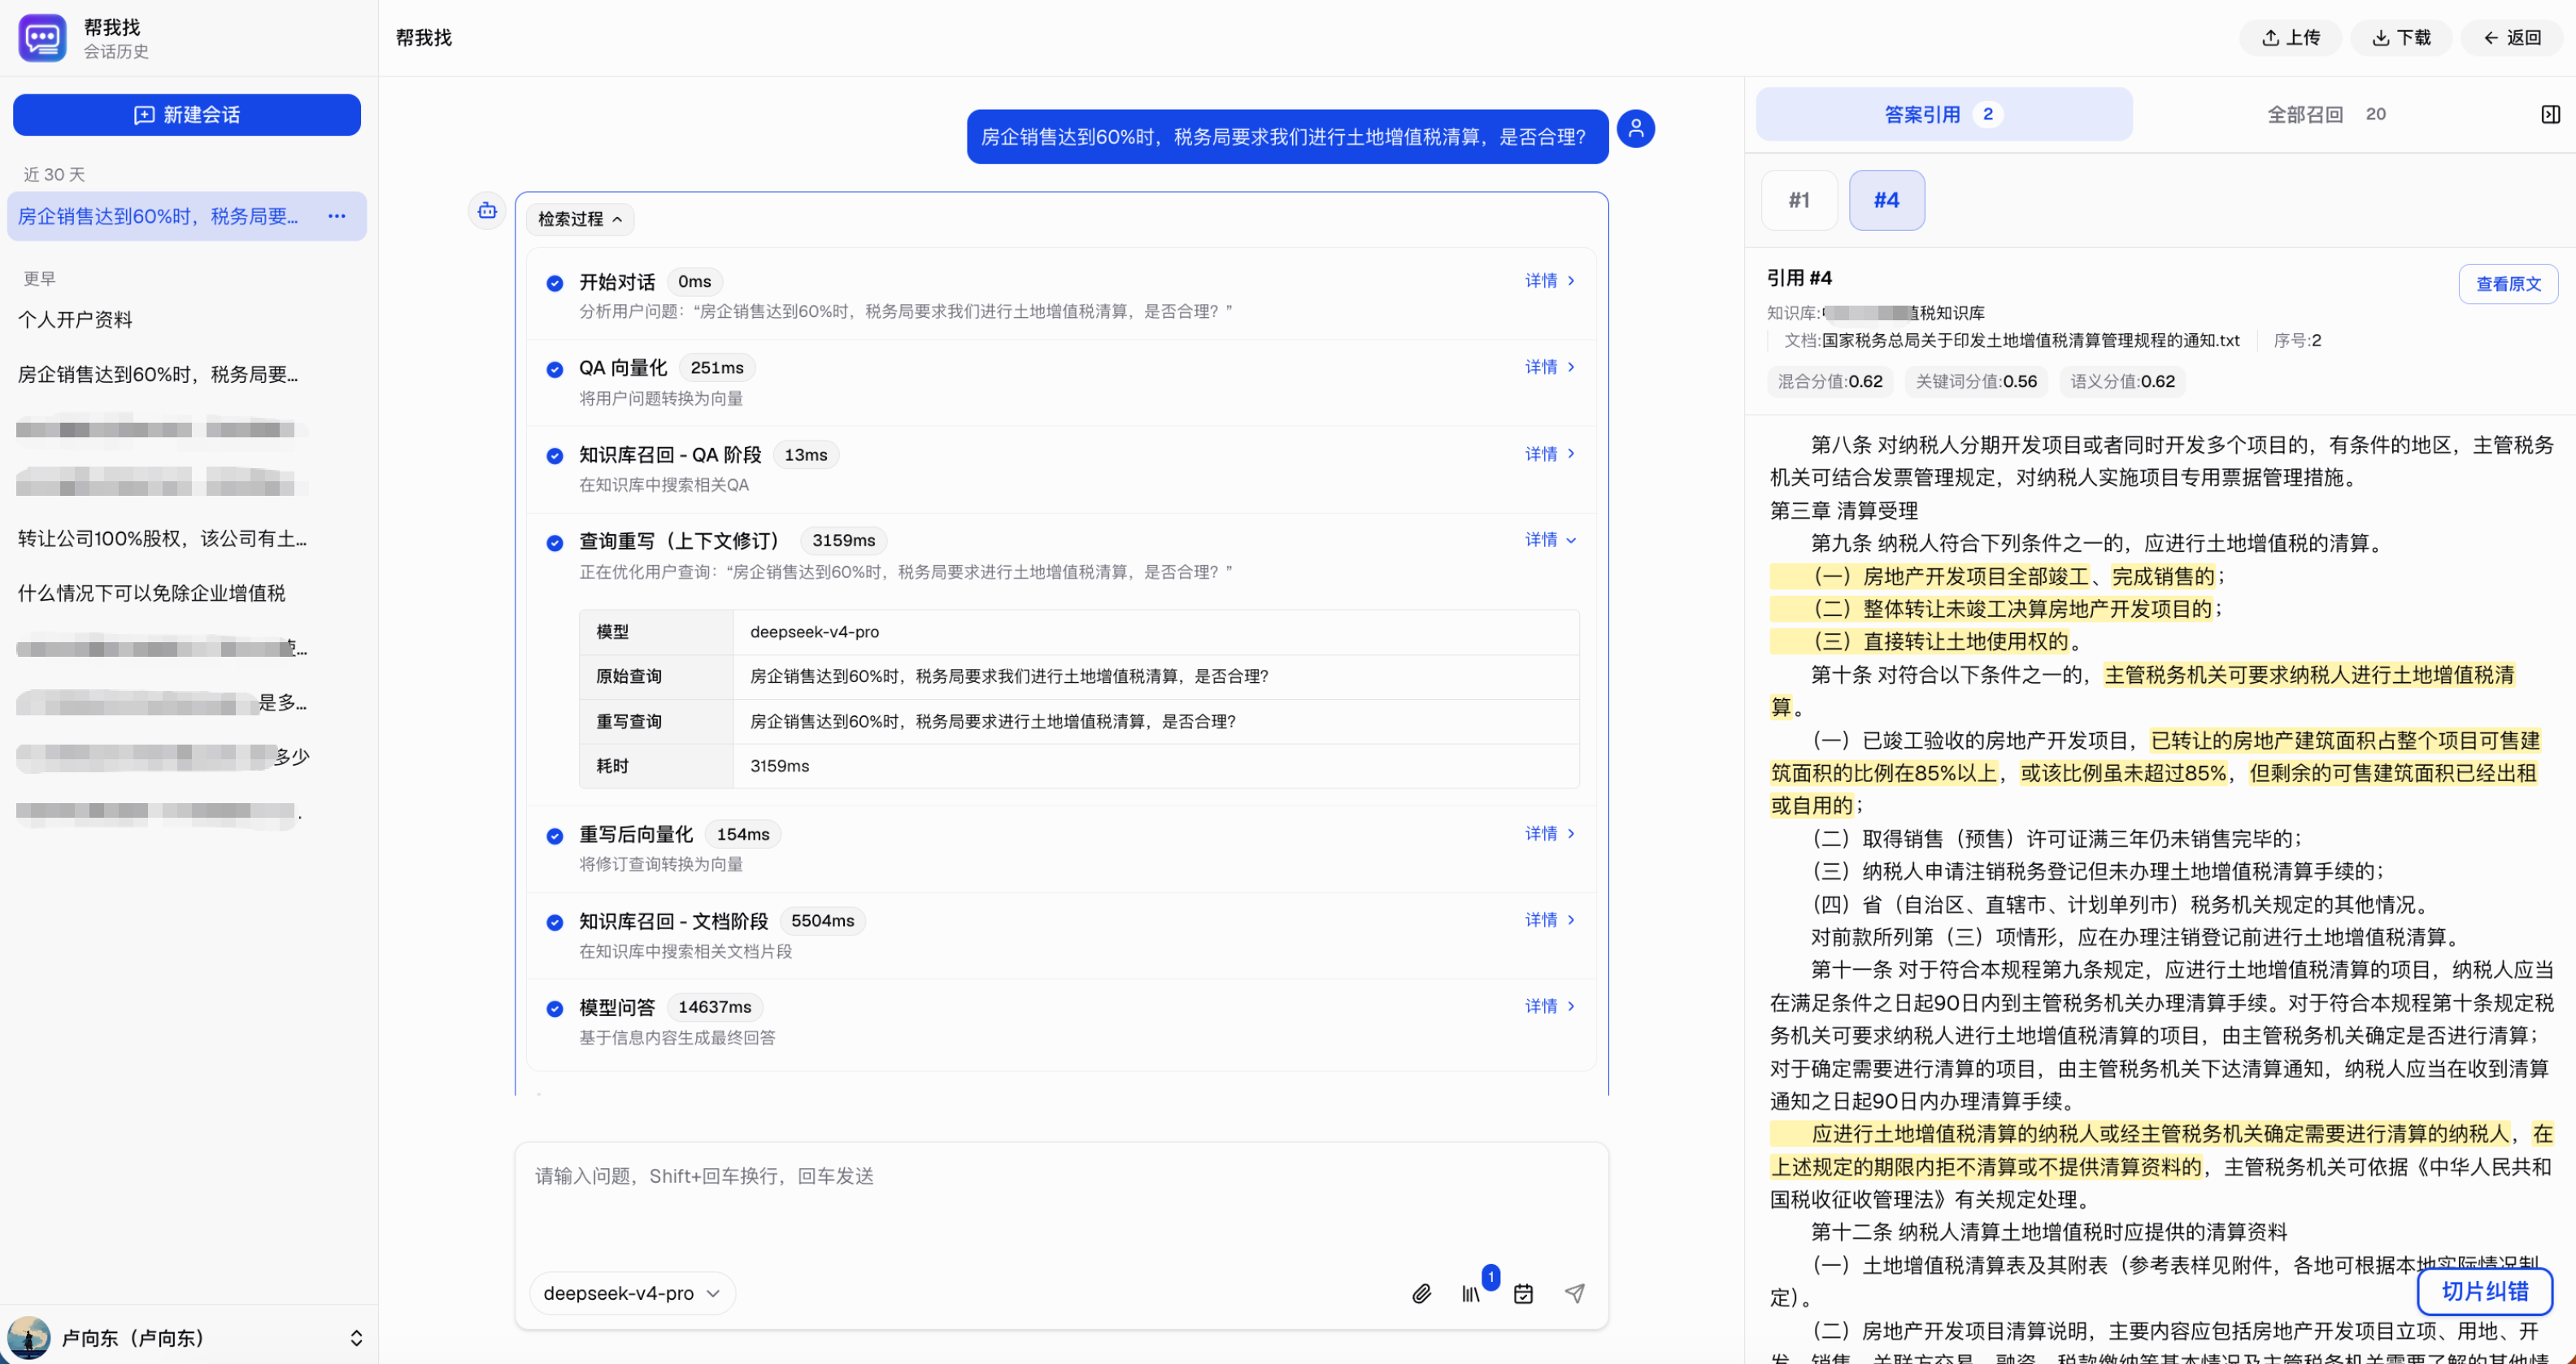Switch to the 答案引用 tab
The image size is (2576, 1364).
(1943, 115)
